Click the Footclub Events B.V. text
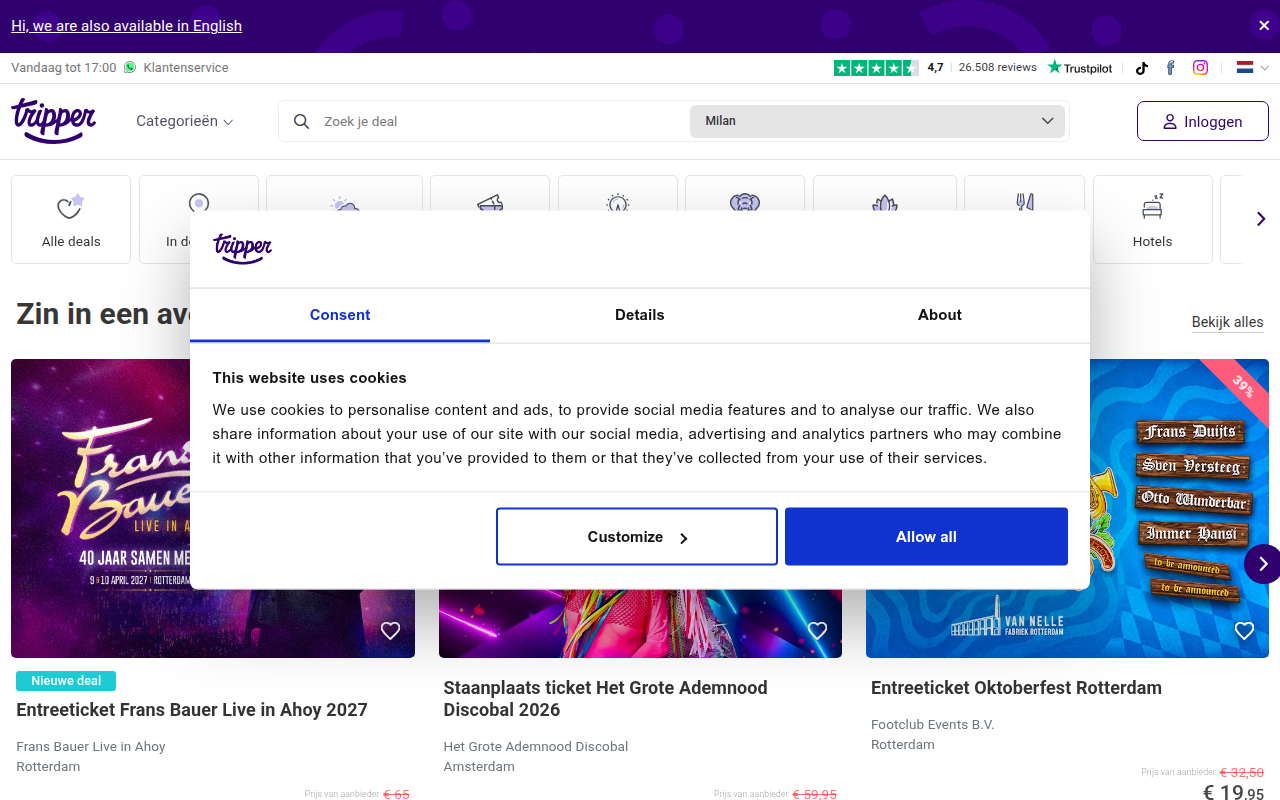This screenshot has height=800, width=1280. [933, 724]
